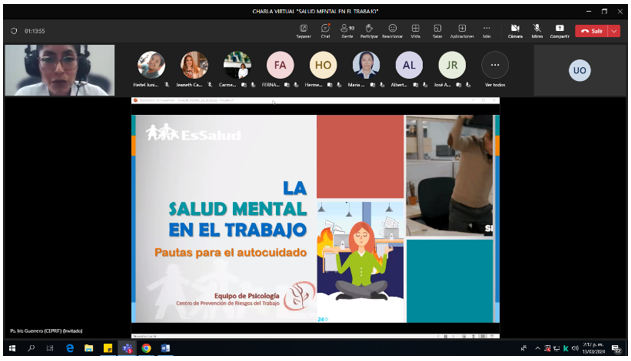Open the Más three-dots menu in toolbar
The width and height of the screenshot is (631, 361).
tap(487, 31)
